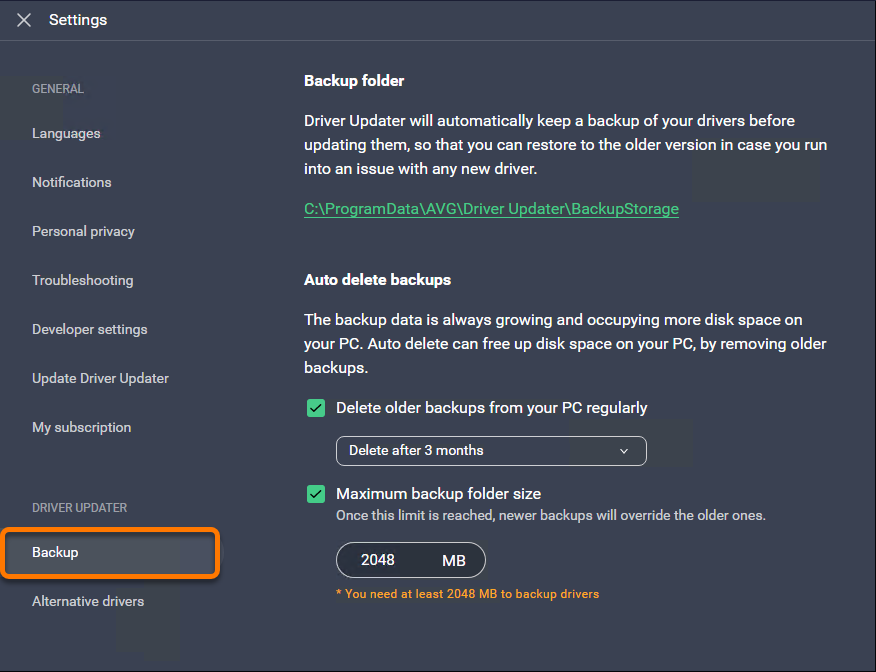Go to Notifications settings
The image size is (876, 672).
[71, 182]
